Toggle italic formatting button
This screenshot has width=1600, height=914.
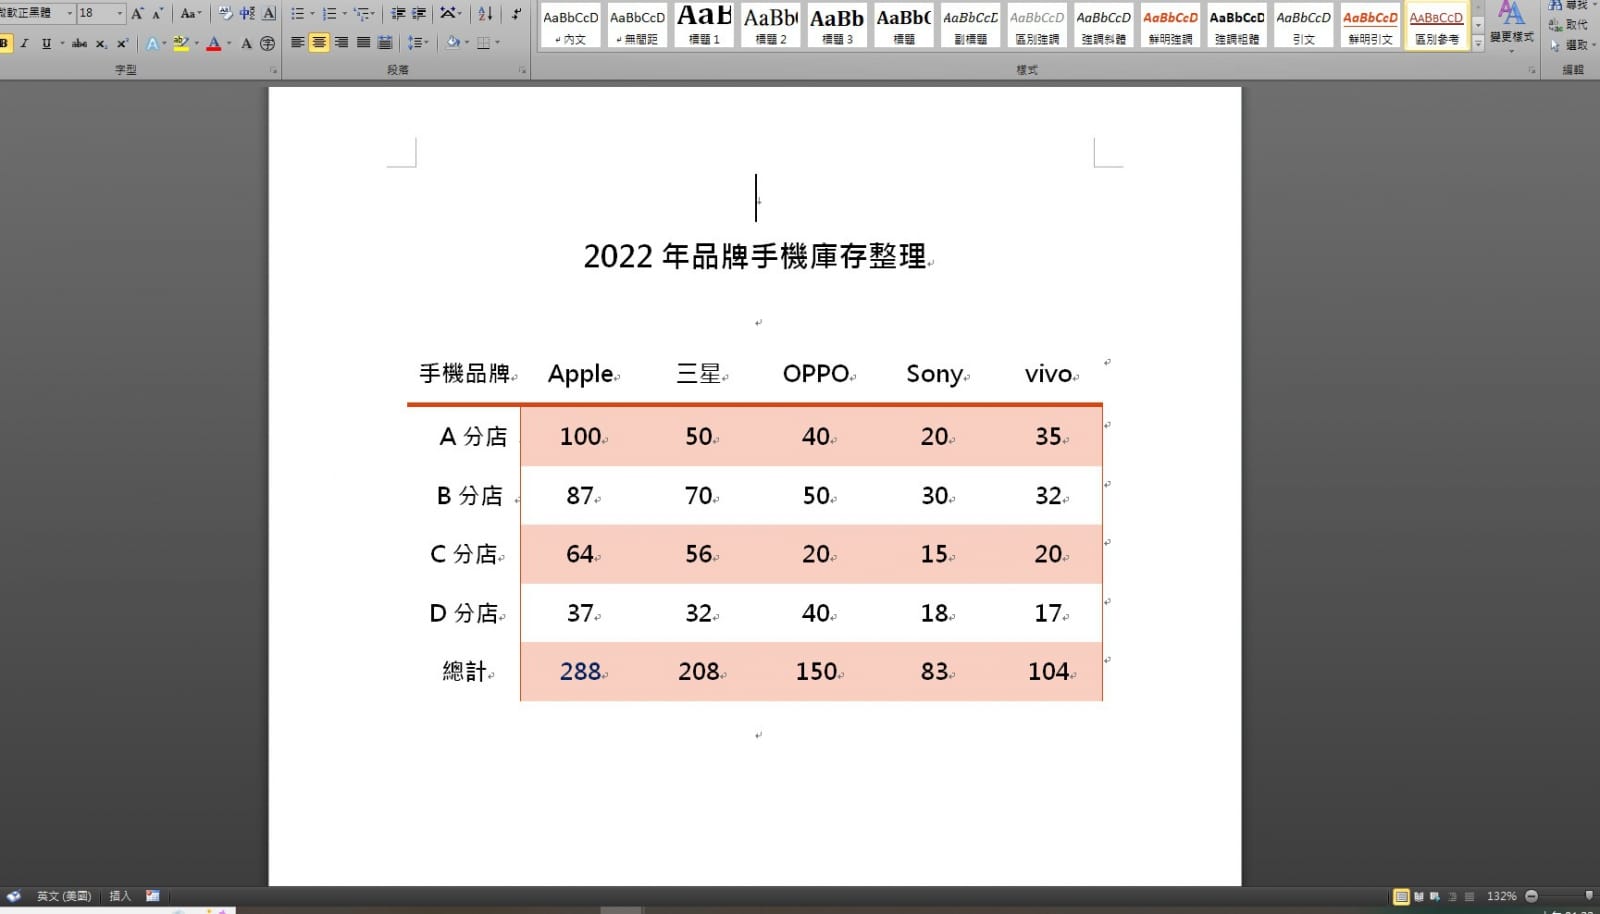tap(24, 43)
